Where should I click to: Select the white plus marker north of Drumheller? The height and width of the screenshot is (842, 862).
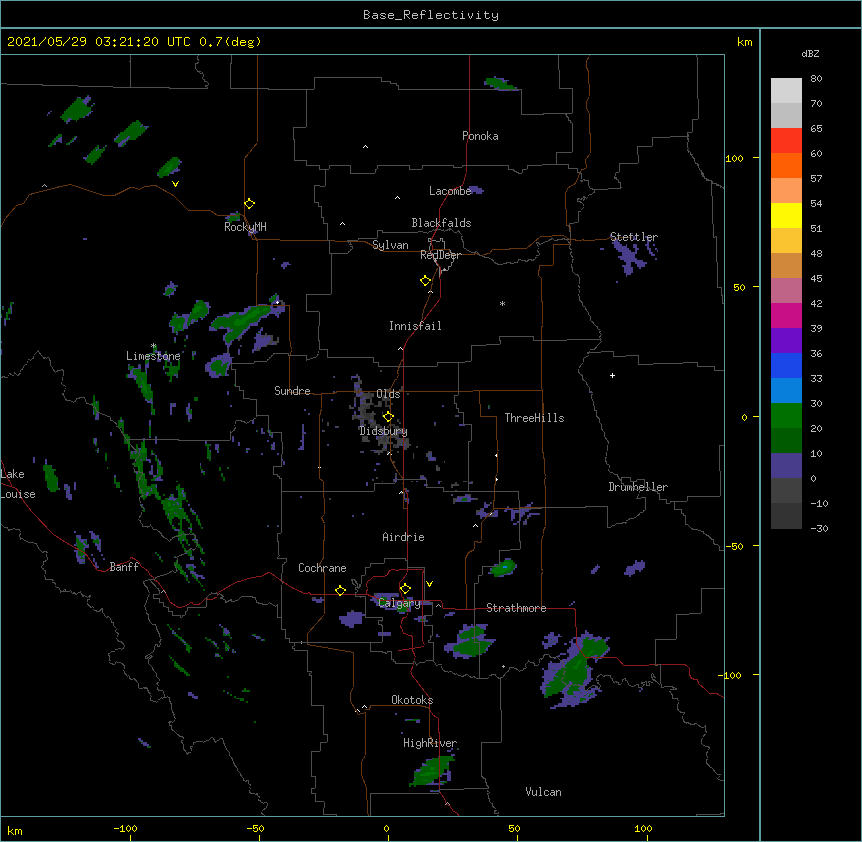coord(612,375)
